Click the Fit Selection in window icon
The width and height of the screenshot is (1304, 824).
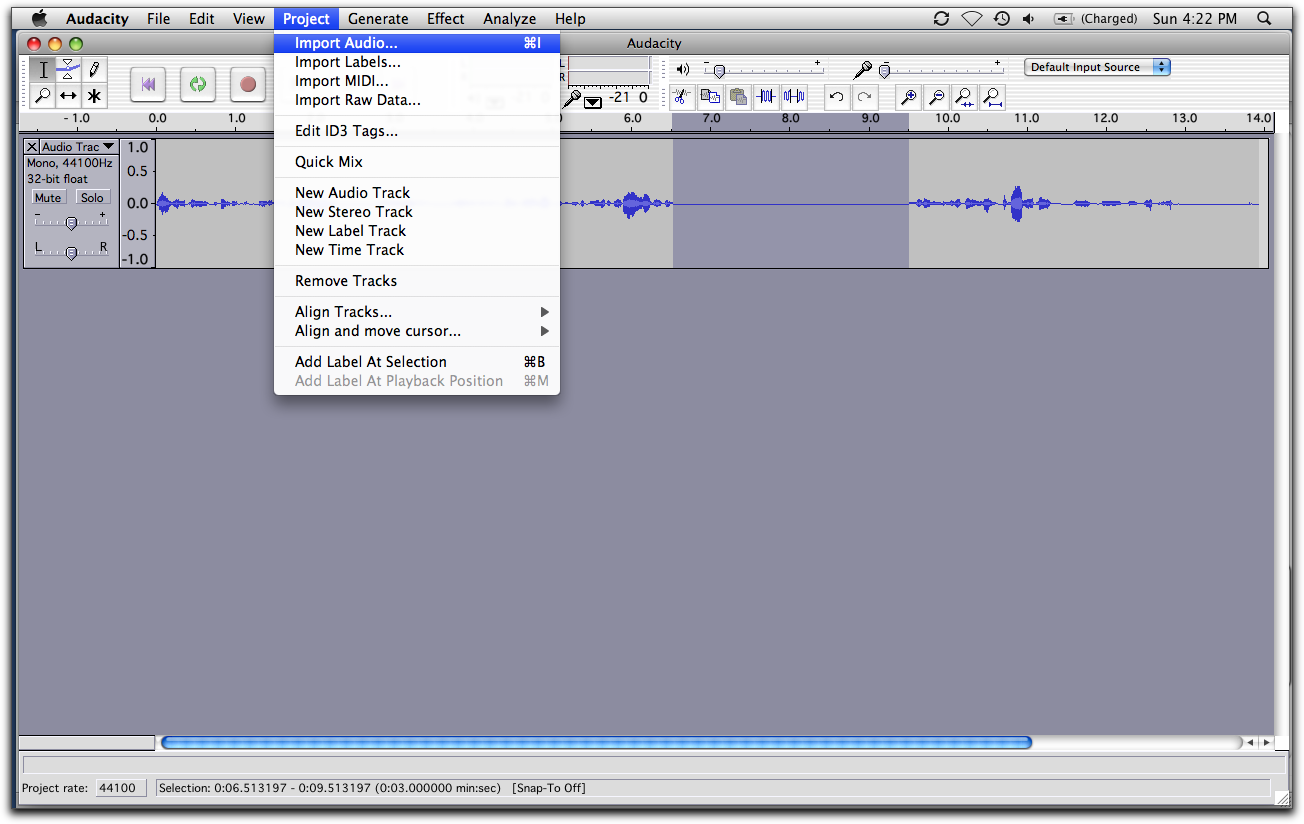point(965,97)
